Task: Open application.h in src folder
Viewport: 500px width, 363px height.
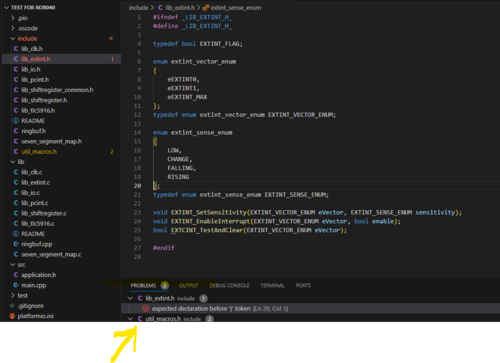Action: click(x=39, y=275)
